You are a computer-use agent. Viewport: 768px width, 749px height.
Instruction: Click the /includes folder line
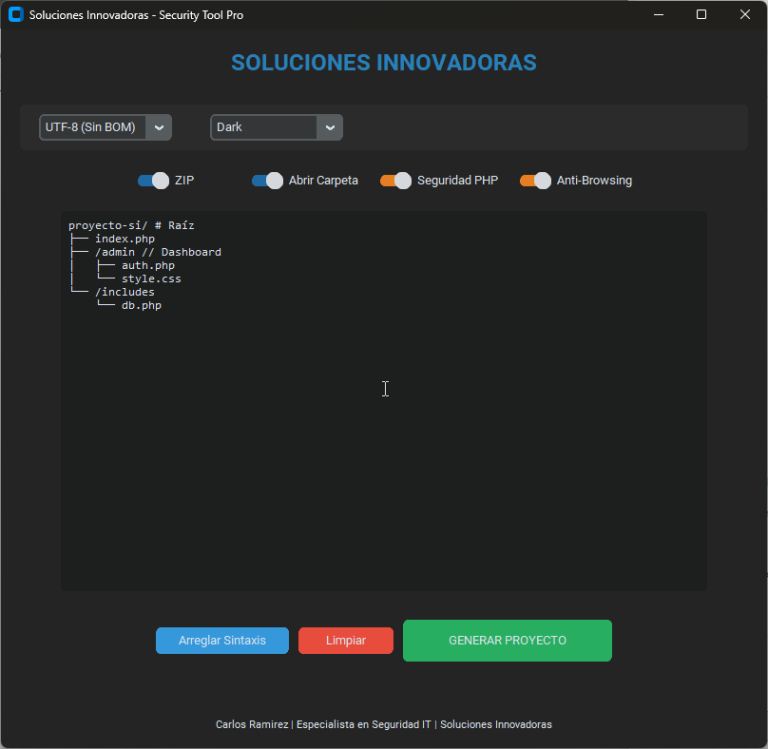point(124,292)
